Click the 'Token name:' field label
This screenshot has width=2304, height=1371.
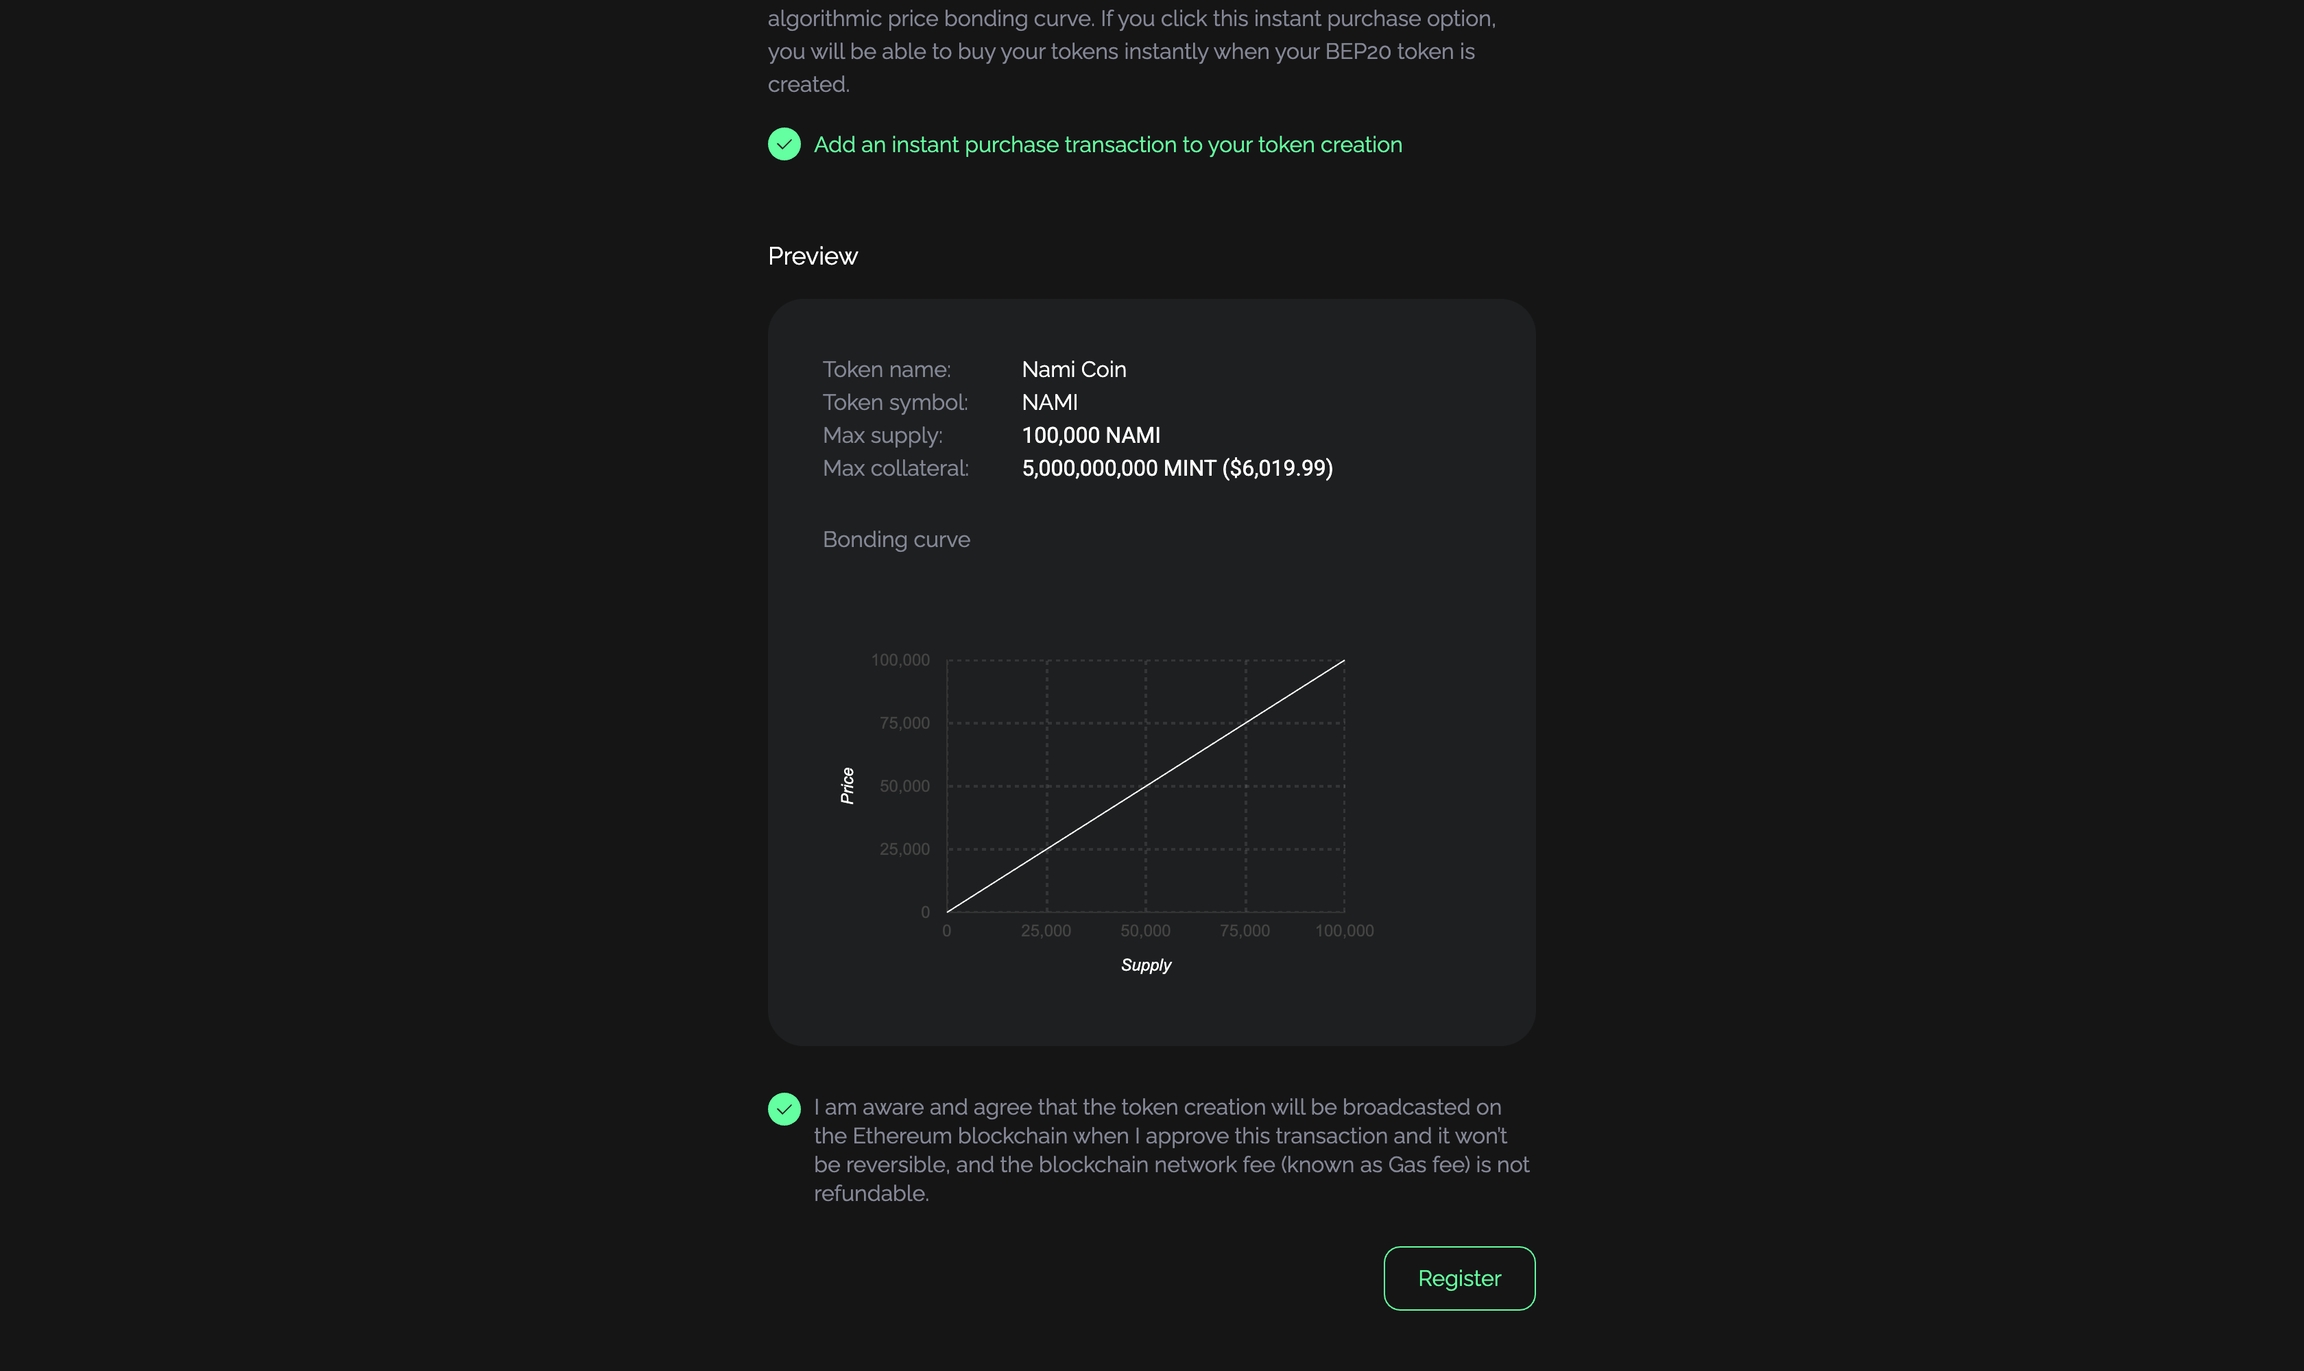pyautogui.click(x=886, y=369)
